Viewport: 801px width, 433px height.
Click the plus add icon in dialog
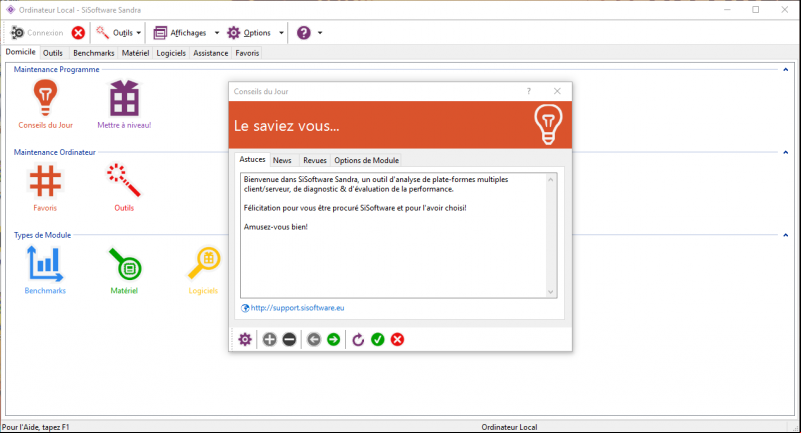(x=269, y=340)
